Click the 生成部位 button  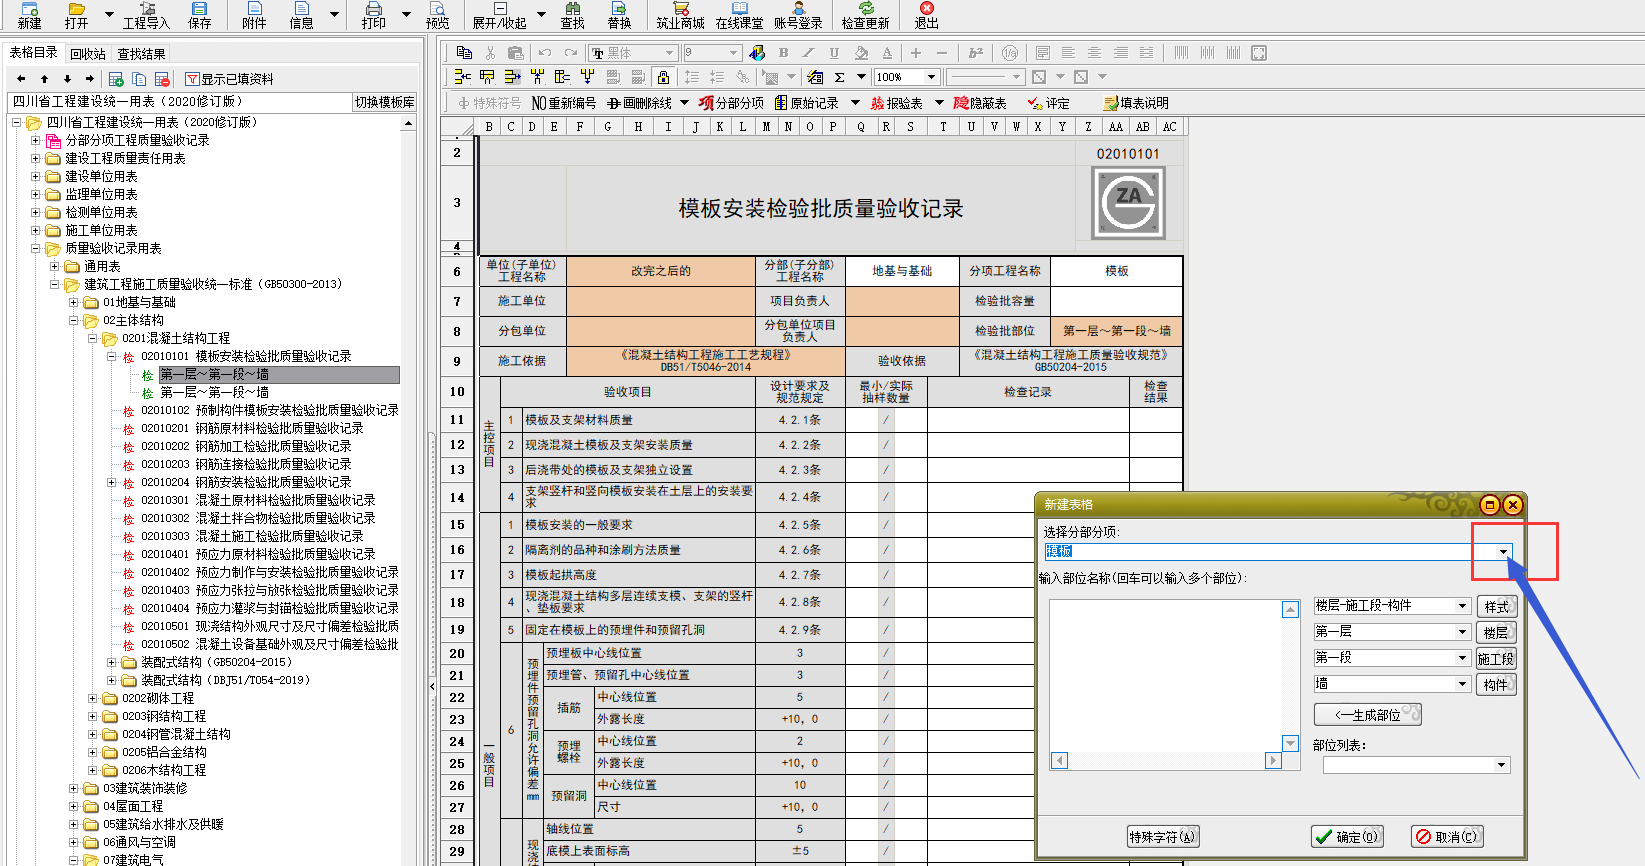(1368, 715)
